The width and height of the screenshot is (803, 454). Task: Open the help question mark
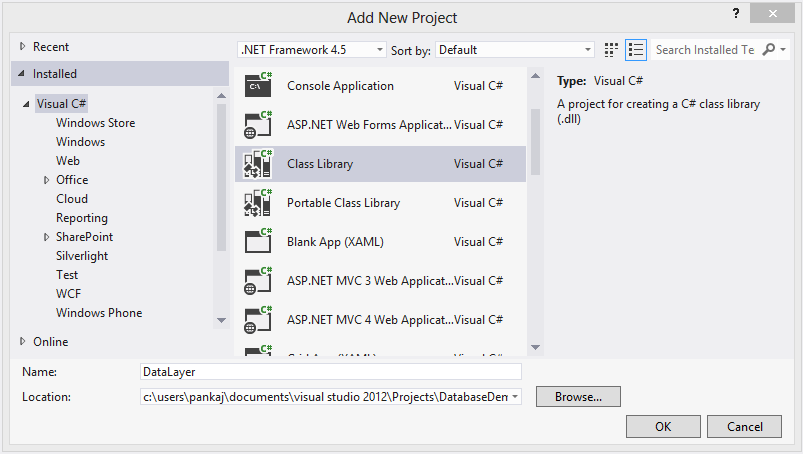[736, 13]
